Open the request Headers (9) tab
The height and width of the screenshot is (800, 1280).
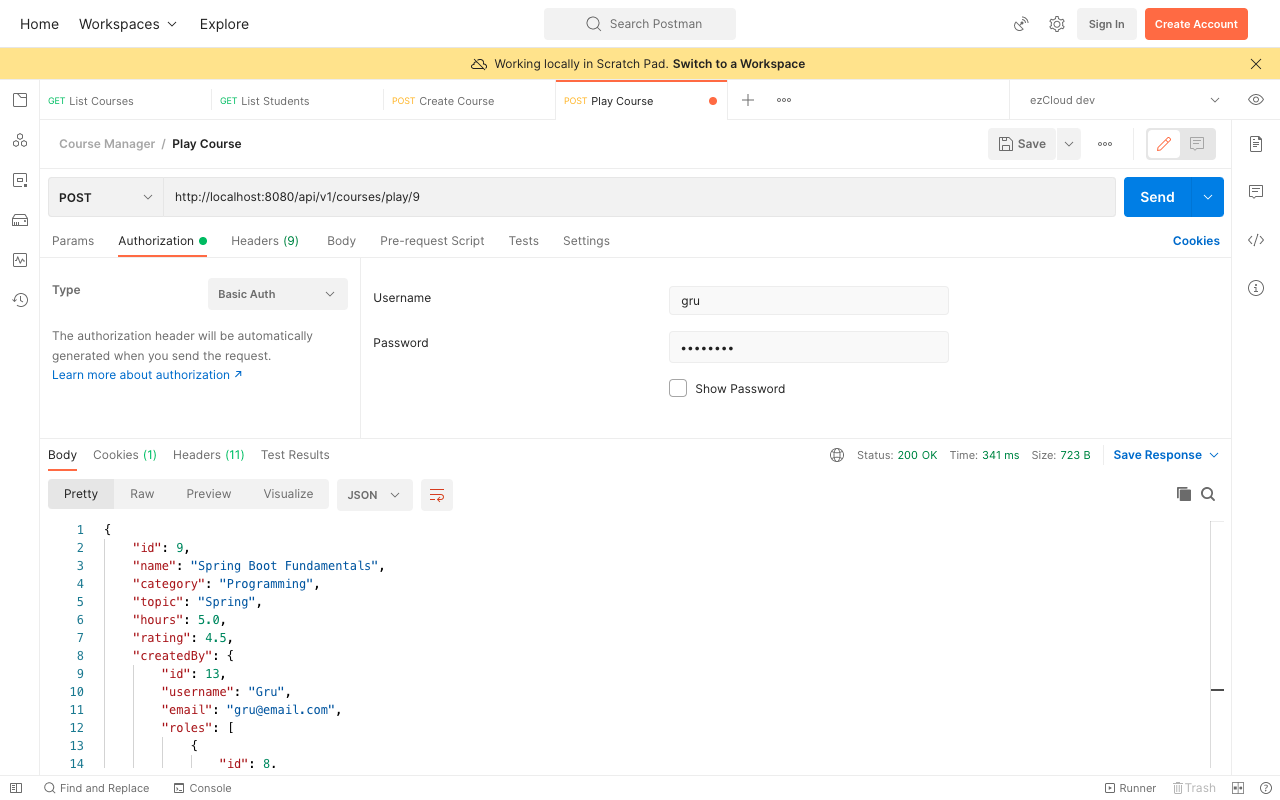(x=265, y=241)
